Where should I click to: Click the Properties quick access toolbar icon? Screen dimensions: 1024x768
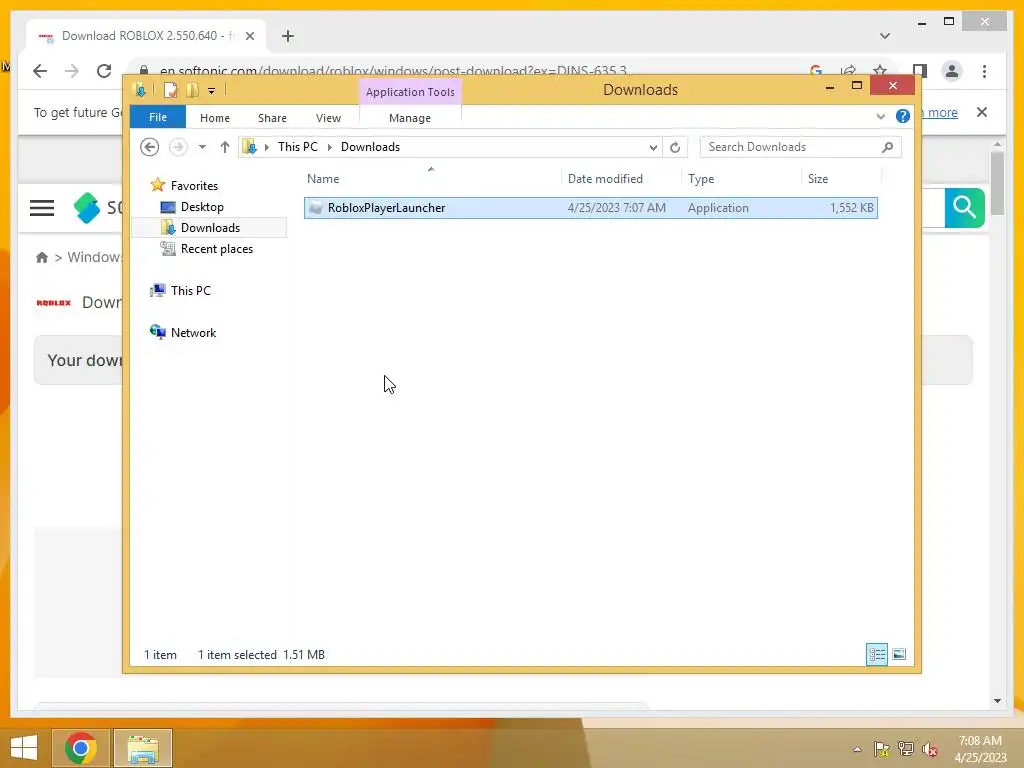click(x=170, y=90)
